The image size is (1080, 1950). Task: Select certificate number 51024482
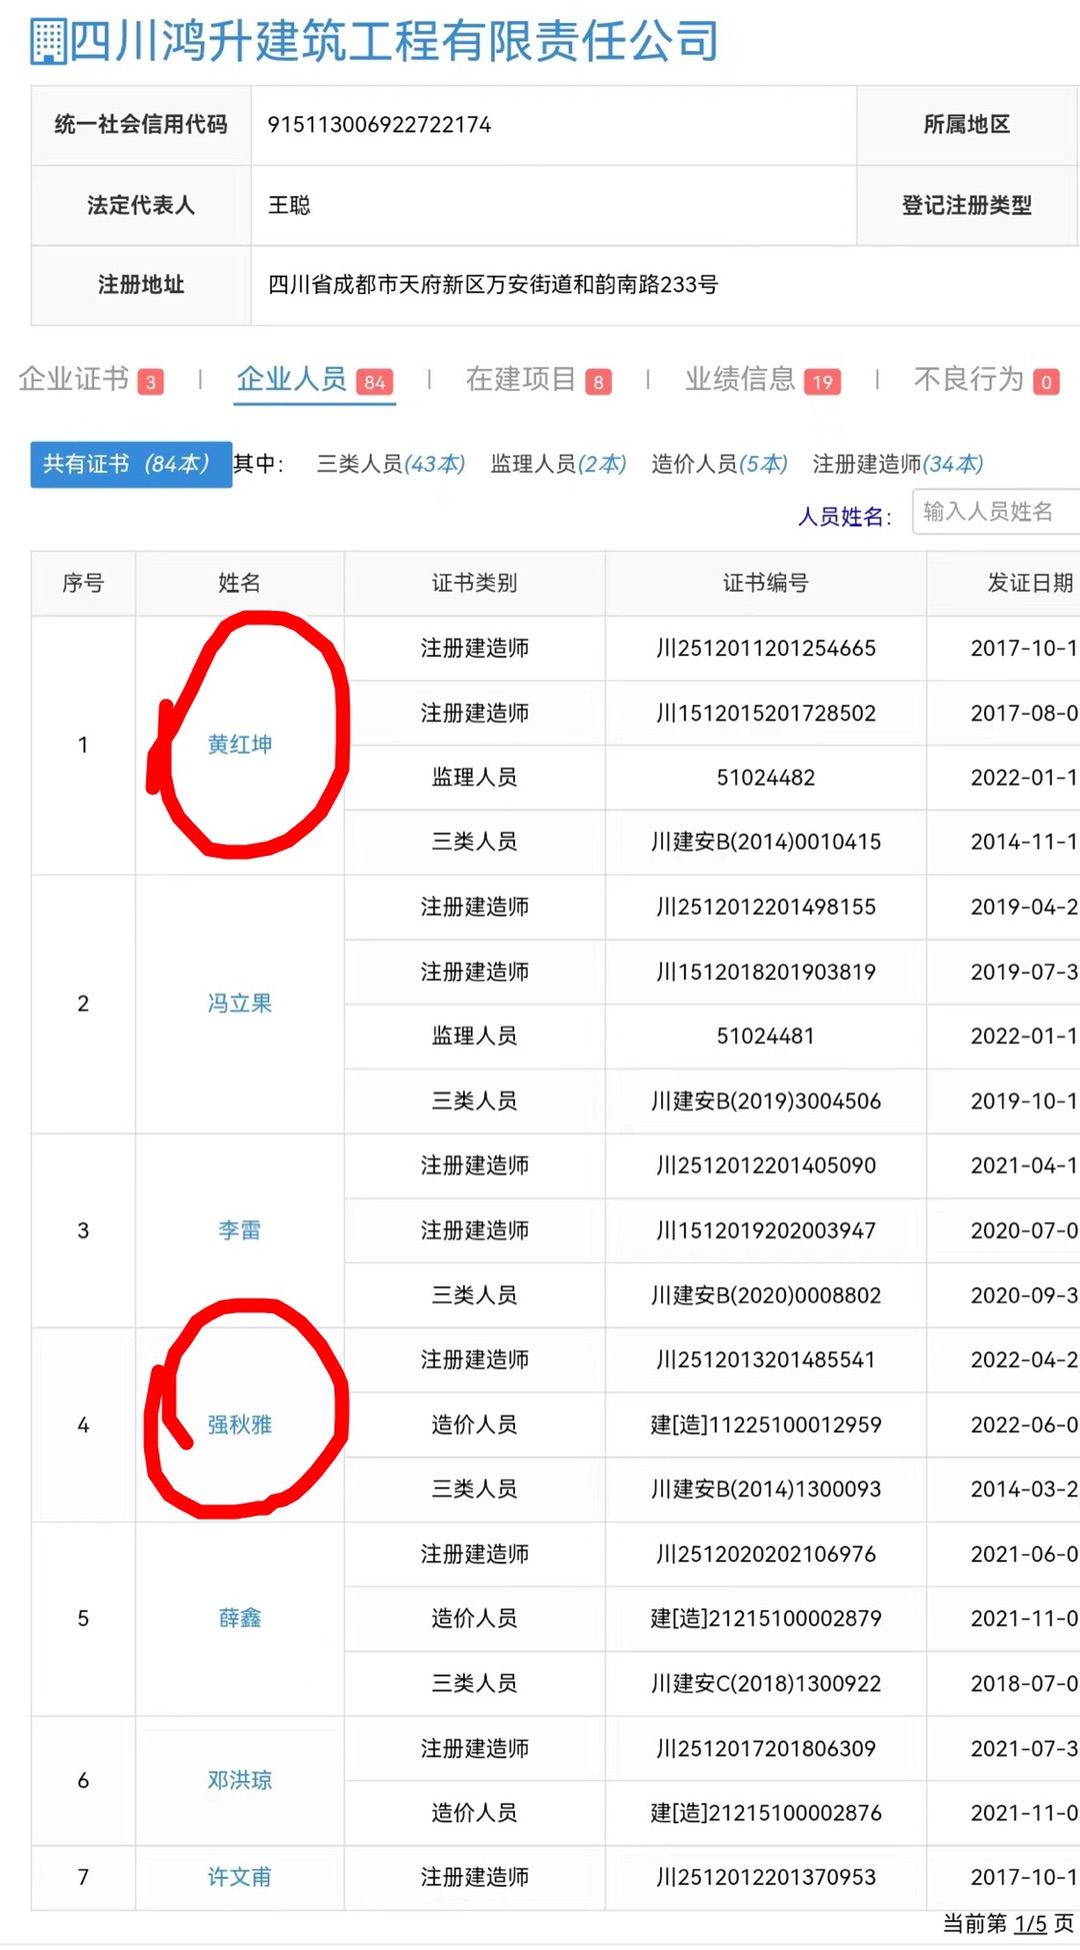(766, 778)
